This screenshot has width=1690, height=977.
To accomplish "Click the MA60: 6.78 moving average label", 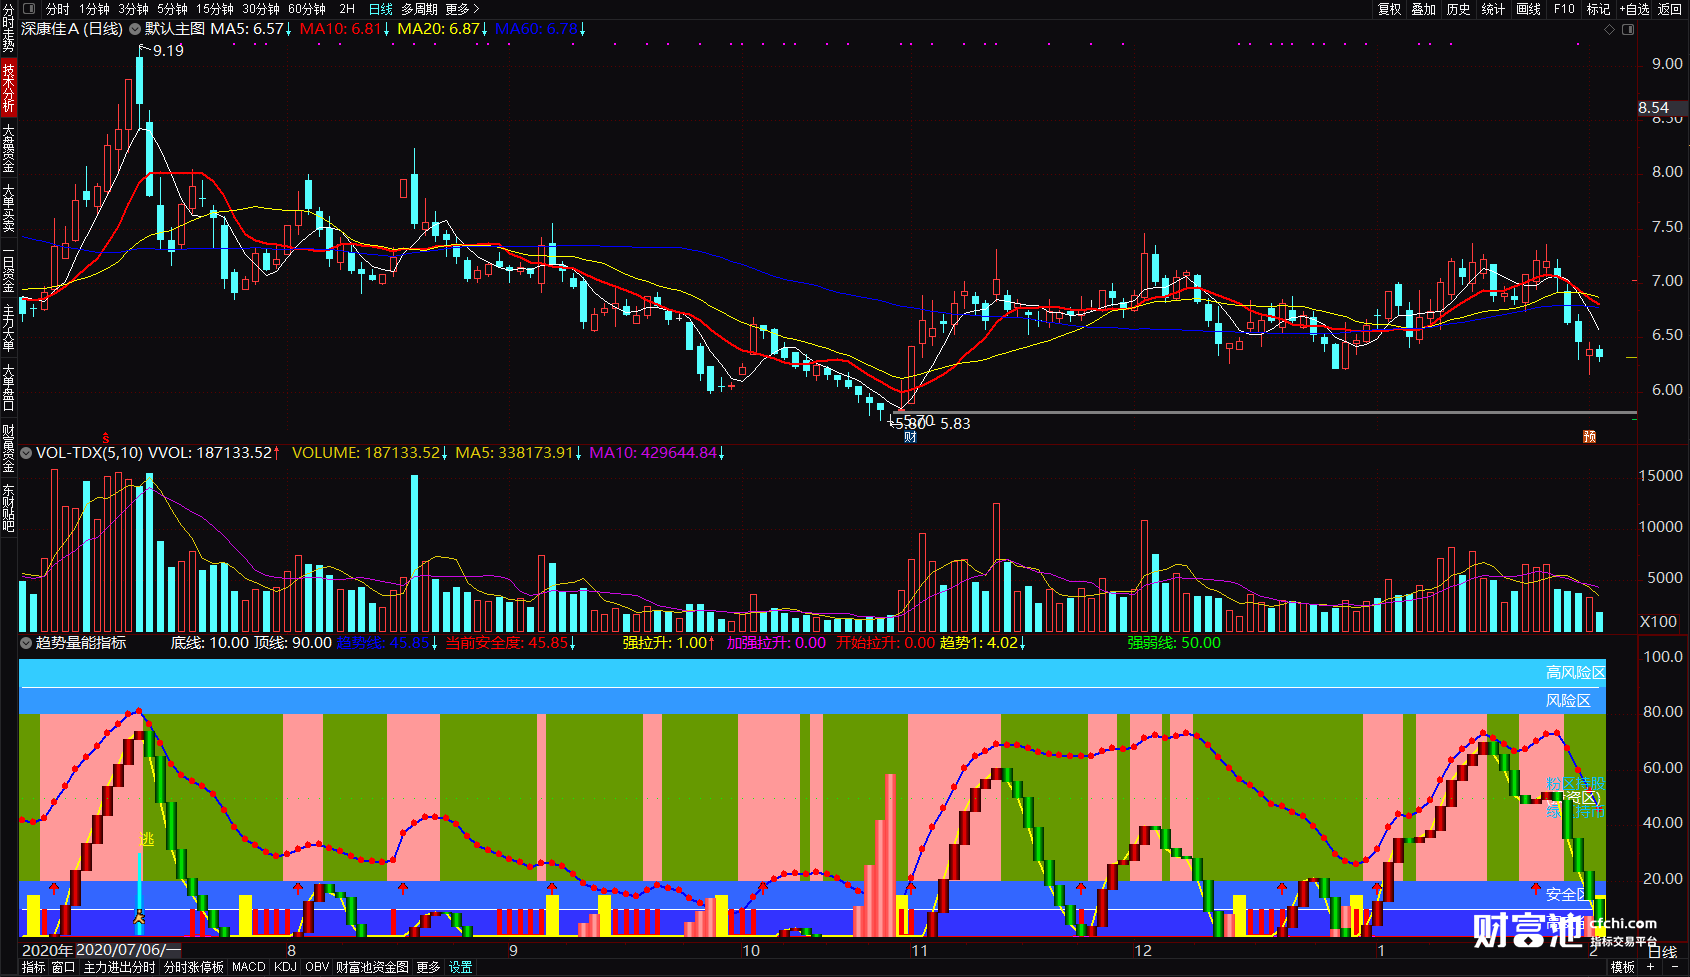I will (537, 29).
